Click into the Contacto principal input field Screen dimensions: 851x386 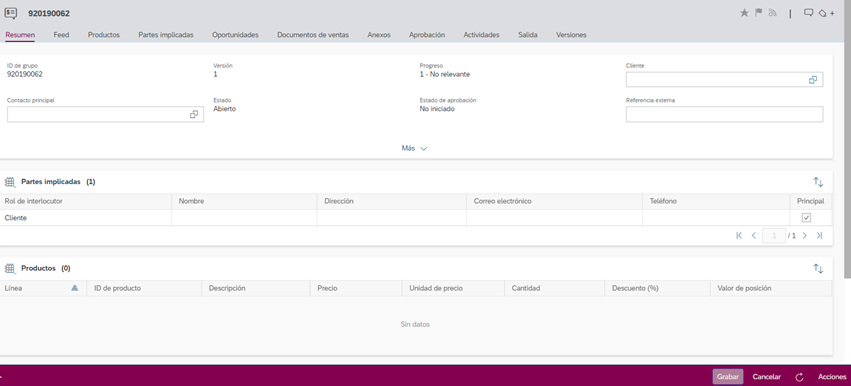coord(105,115)
